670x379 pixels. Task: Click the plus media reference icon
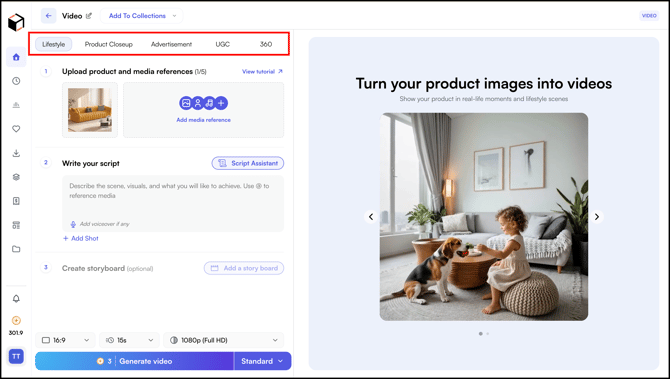(x=221, y=103)
